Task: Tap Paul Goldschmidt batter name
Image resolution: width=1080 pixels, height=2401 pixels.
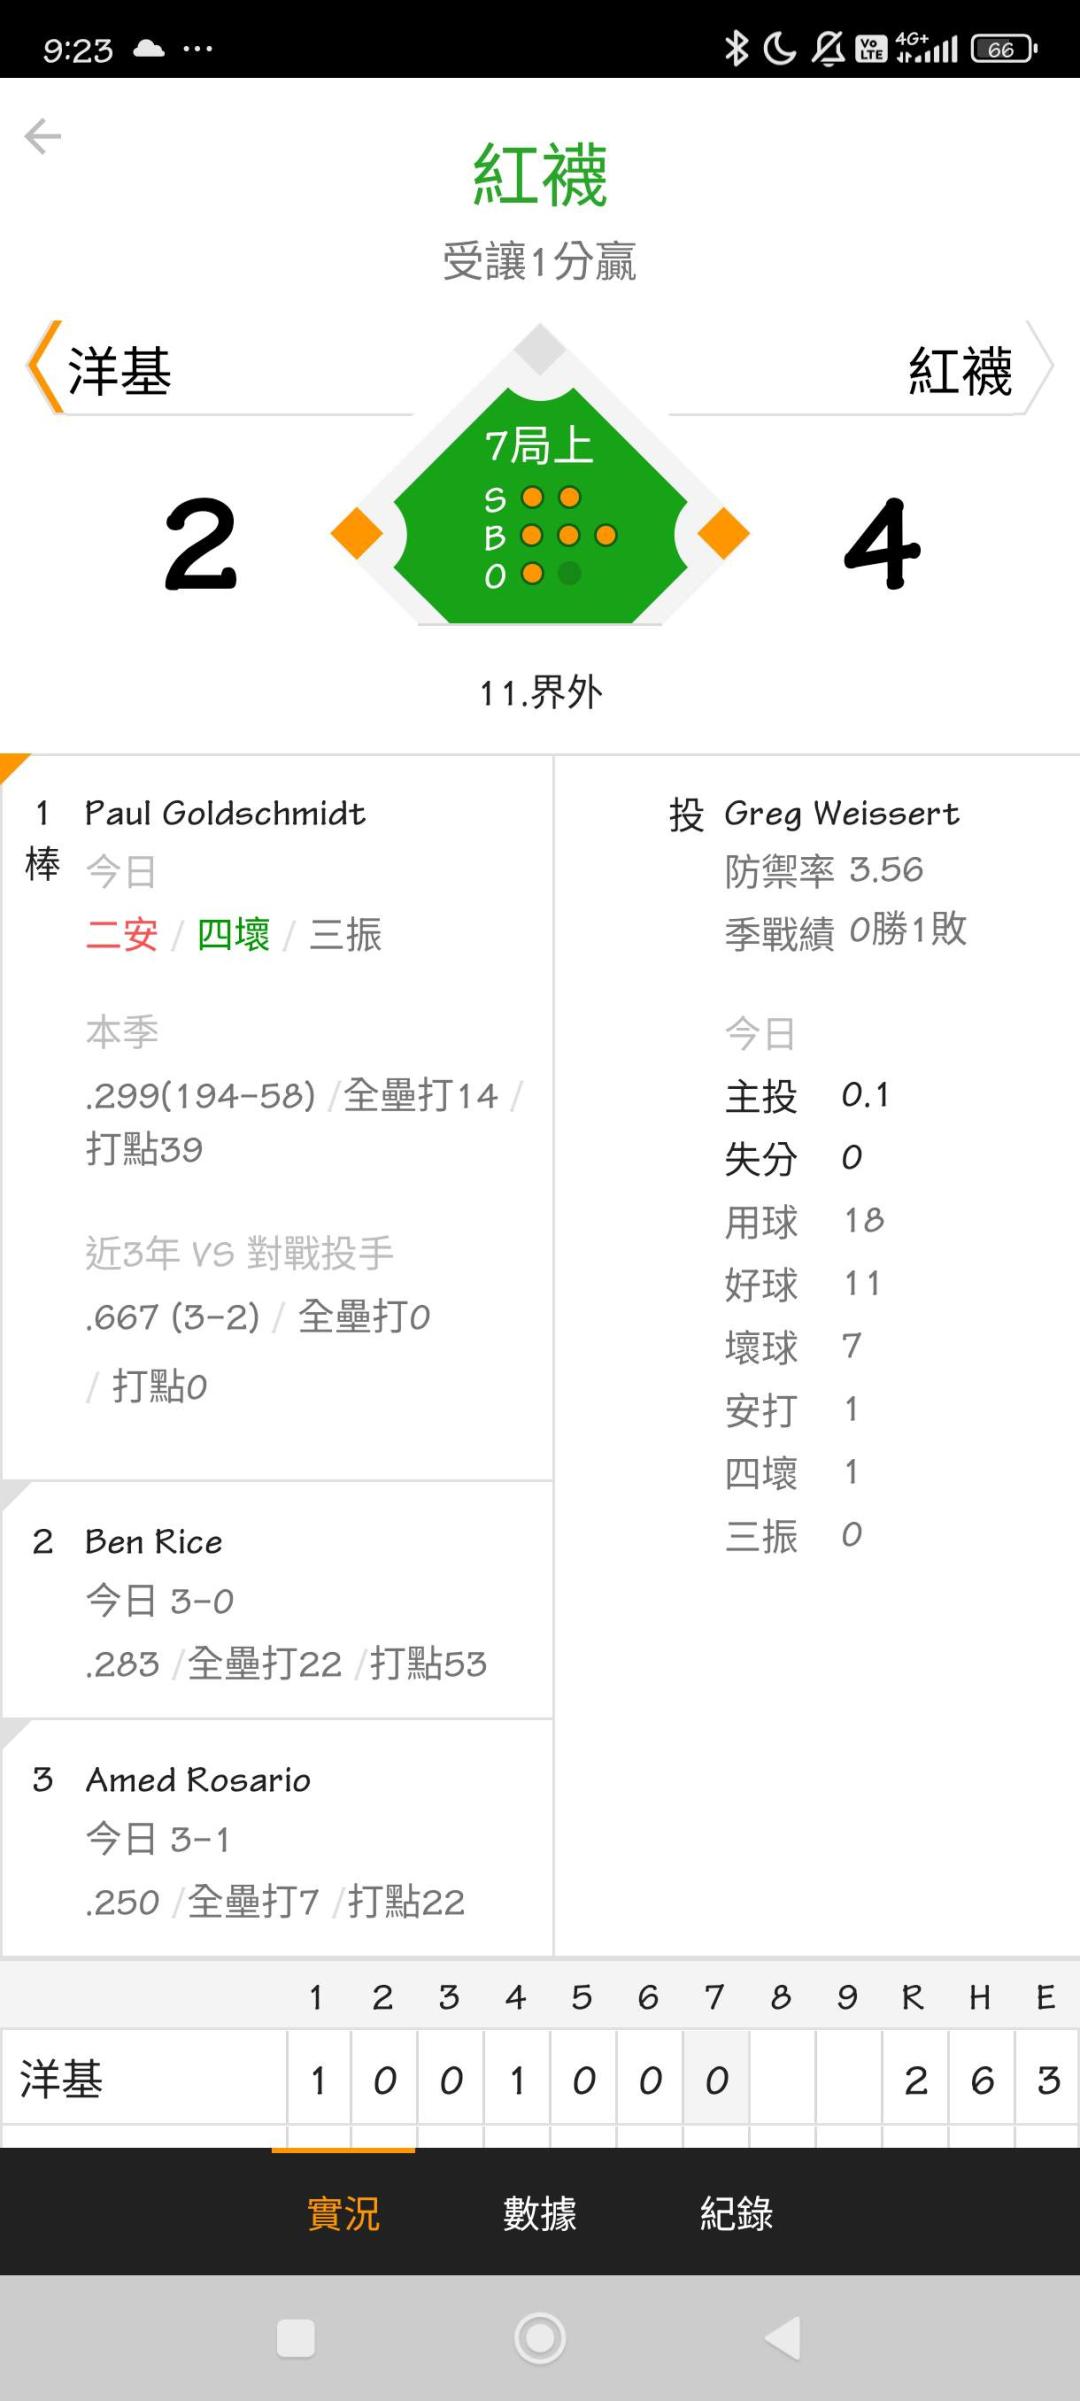Action: (x=225, y=813)
